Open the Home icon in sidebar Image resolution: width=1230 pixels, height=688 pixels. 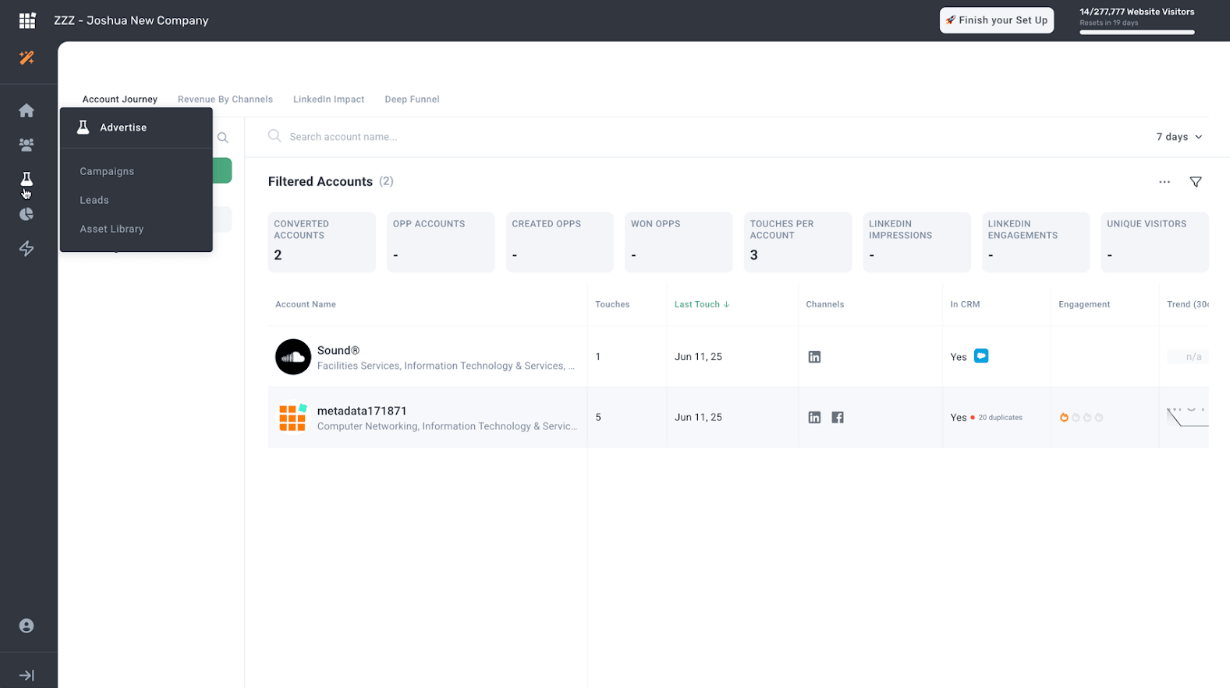pyautogui.click(x=27, y=110)
